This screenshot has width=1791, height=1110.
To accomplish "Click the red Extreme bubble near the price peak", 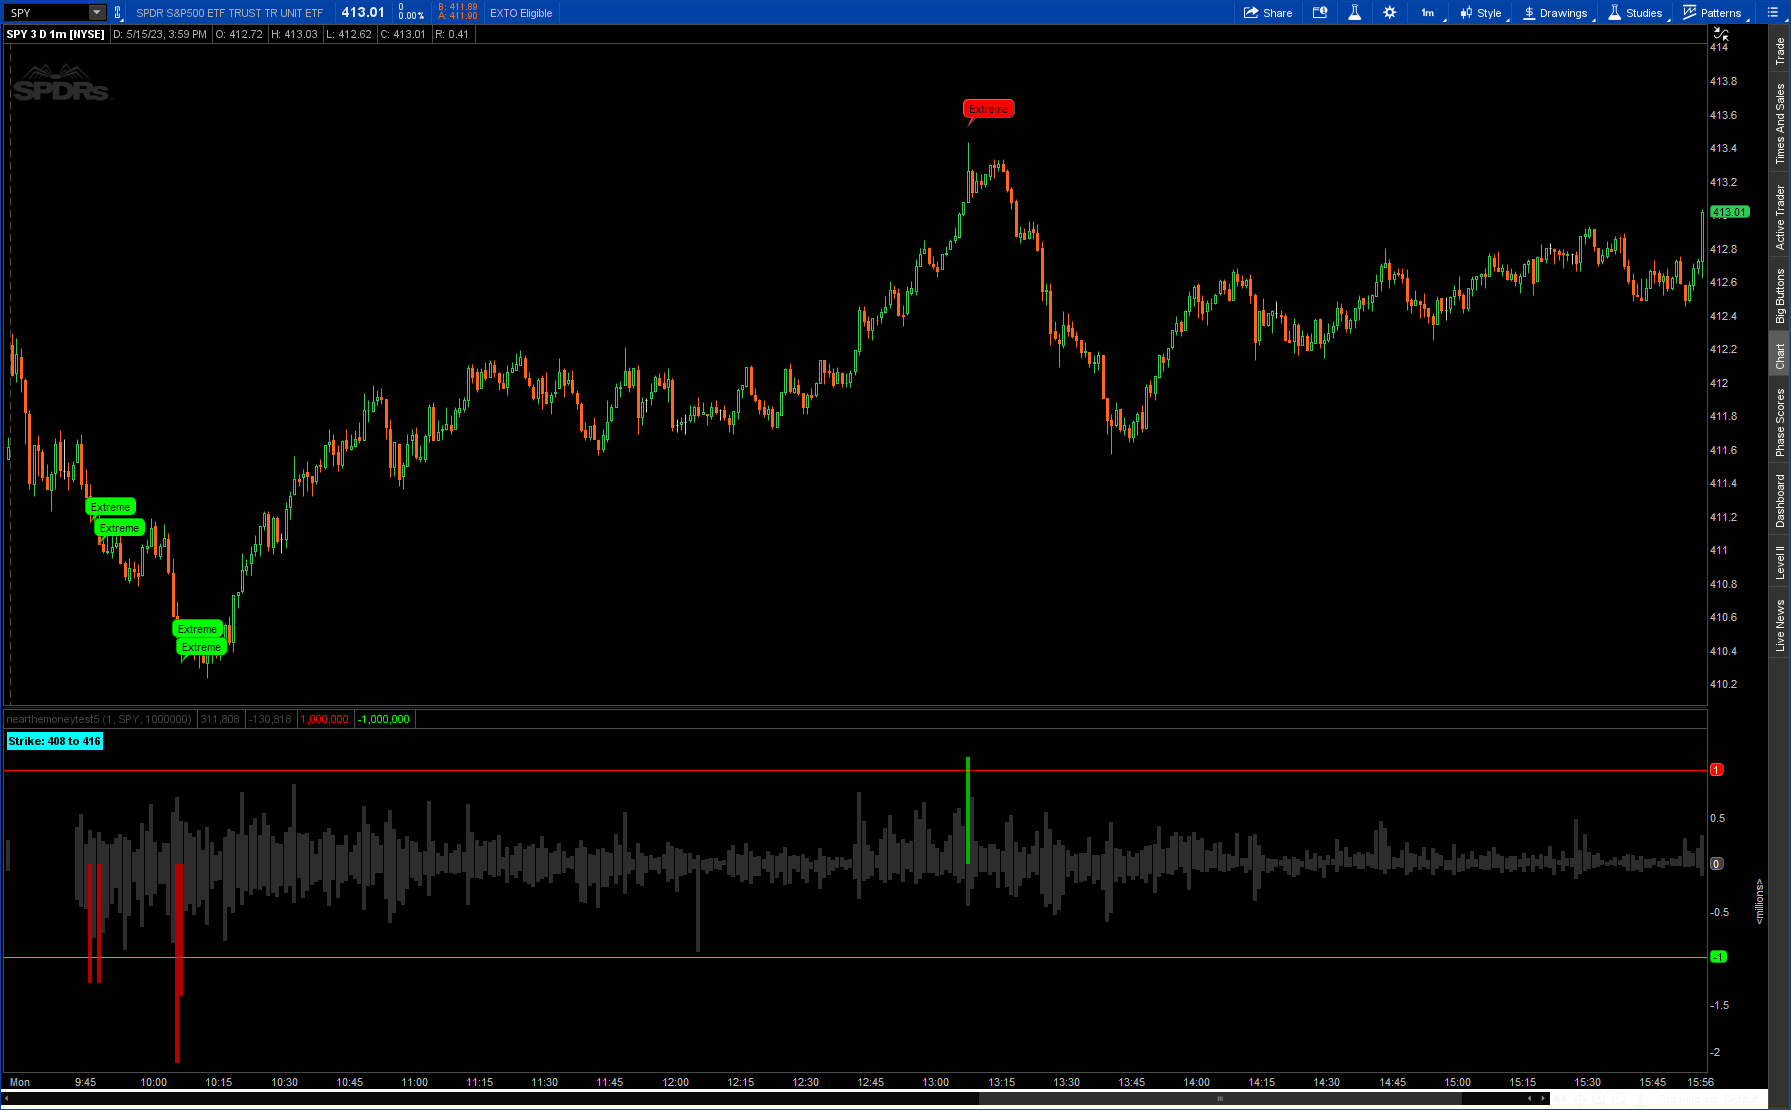I will coord(988,109).
